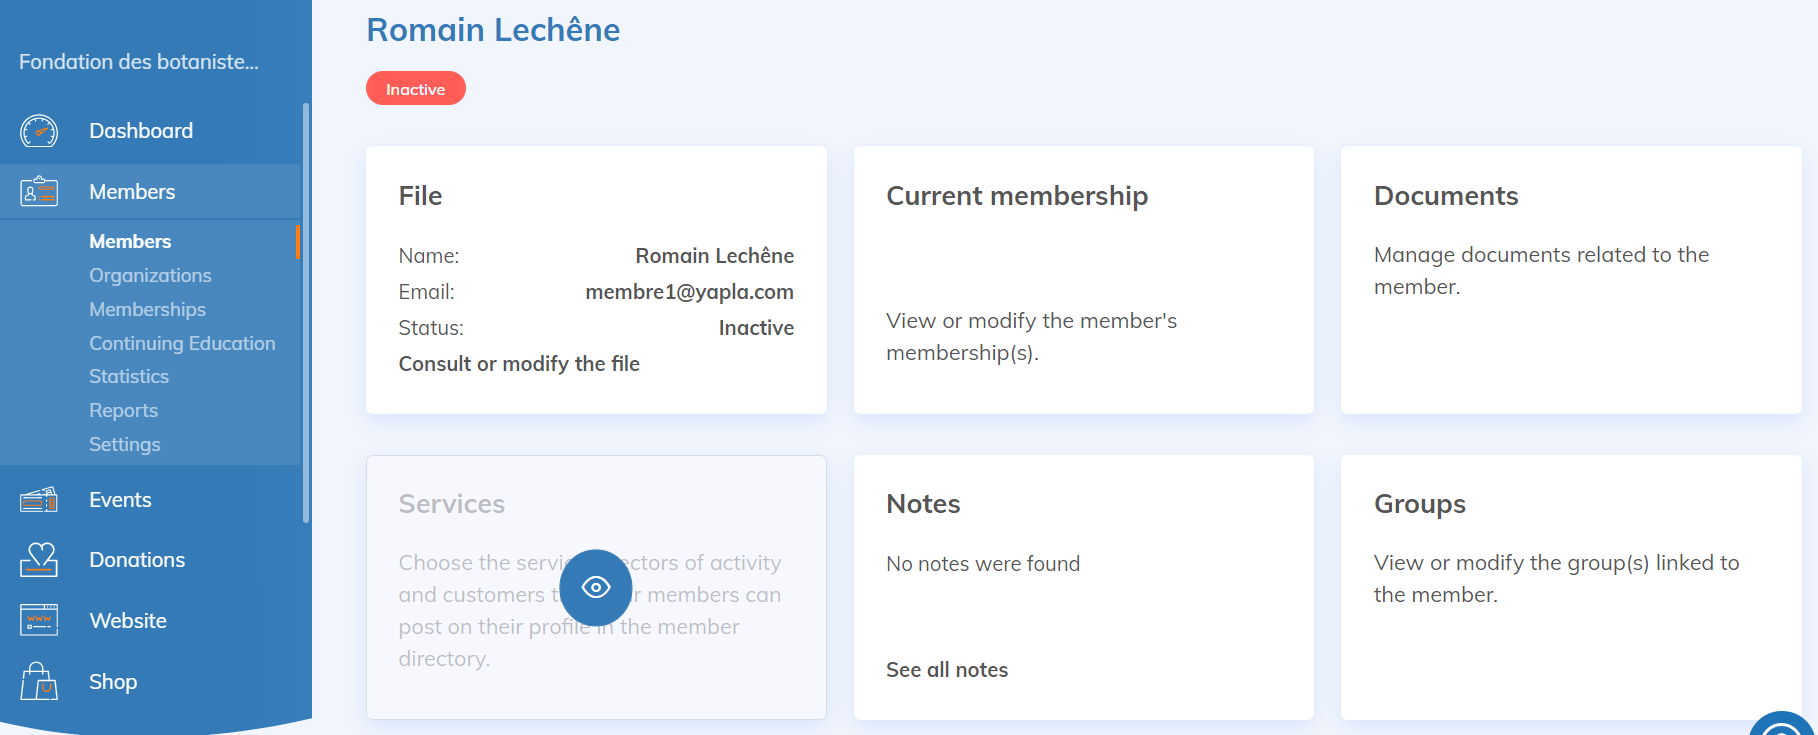Screen dimensions: 1818x735
Task: Click the sidebar vertical scrollbar
Action: point(306,312)
